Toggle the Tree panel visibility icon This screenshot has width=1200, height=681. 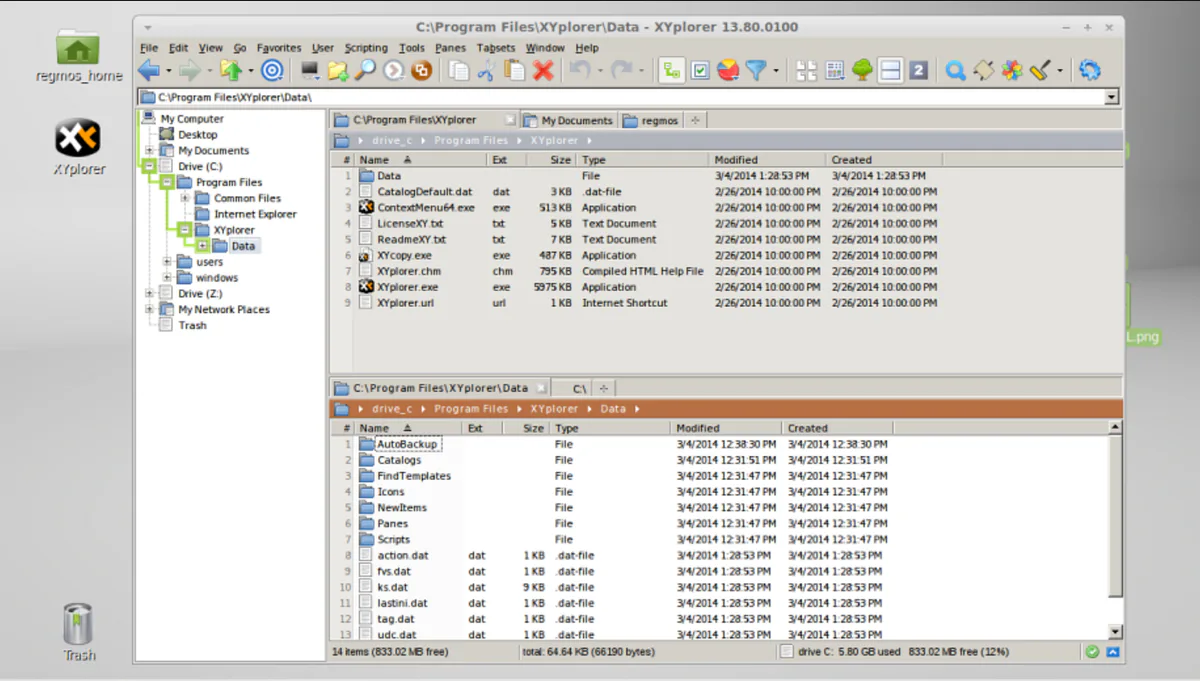863,70
